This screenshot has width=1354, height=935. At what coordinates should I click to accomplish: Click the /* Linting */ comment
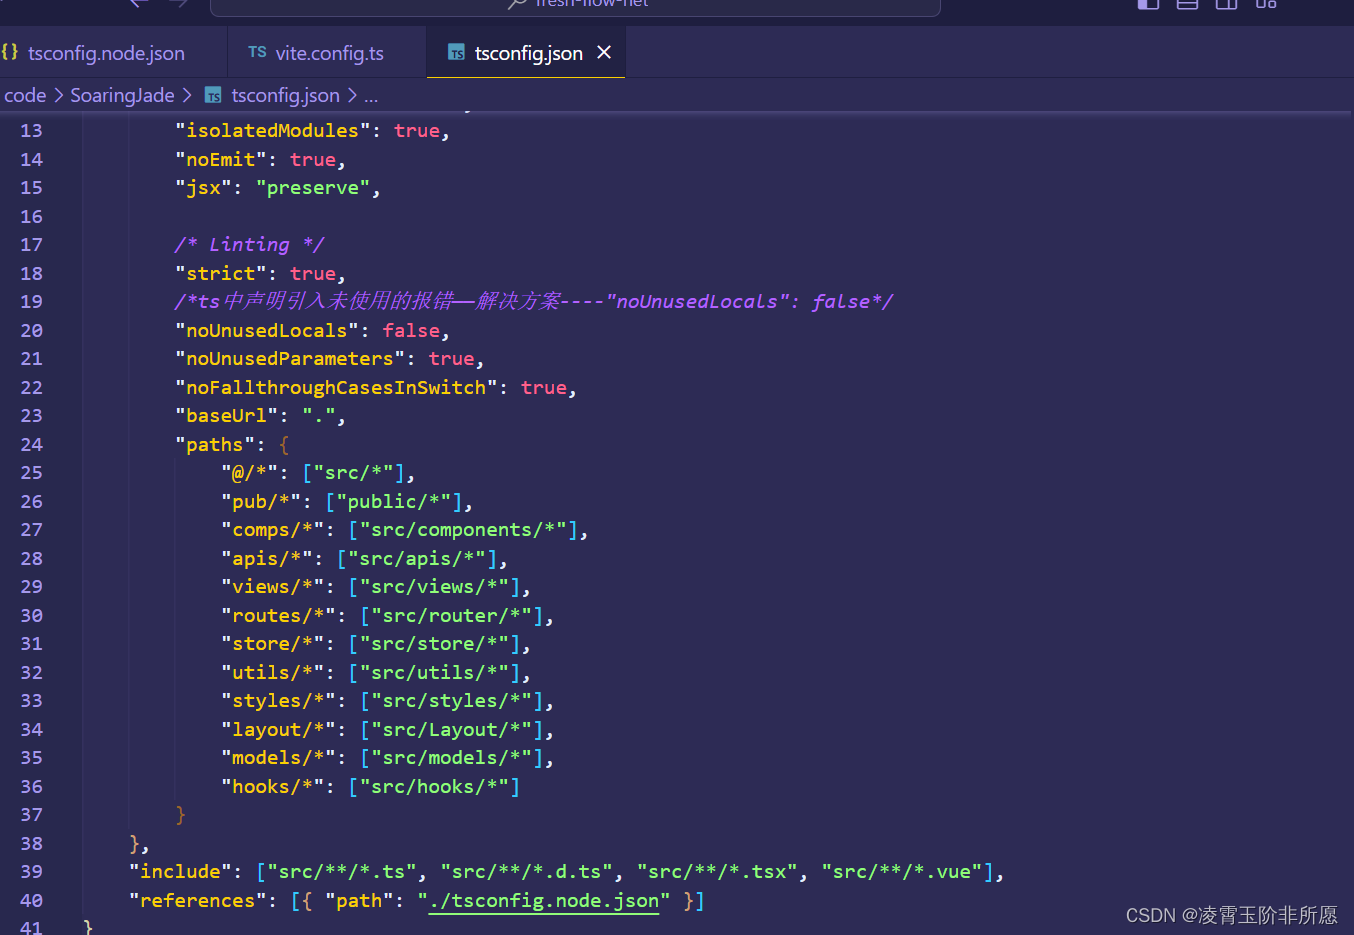(x=249, y=244)
